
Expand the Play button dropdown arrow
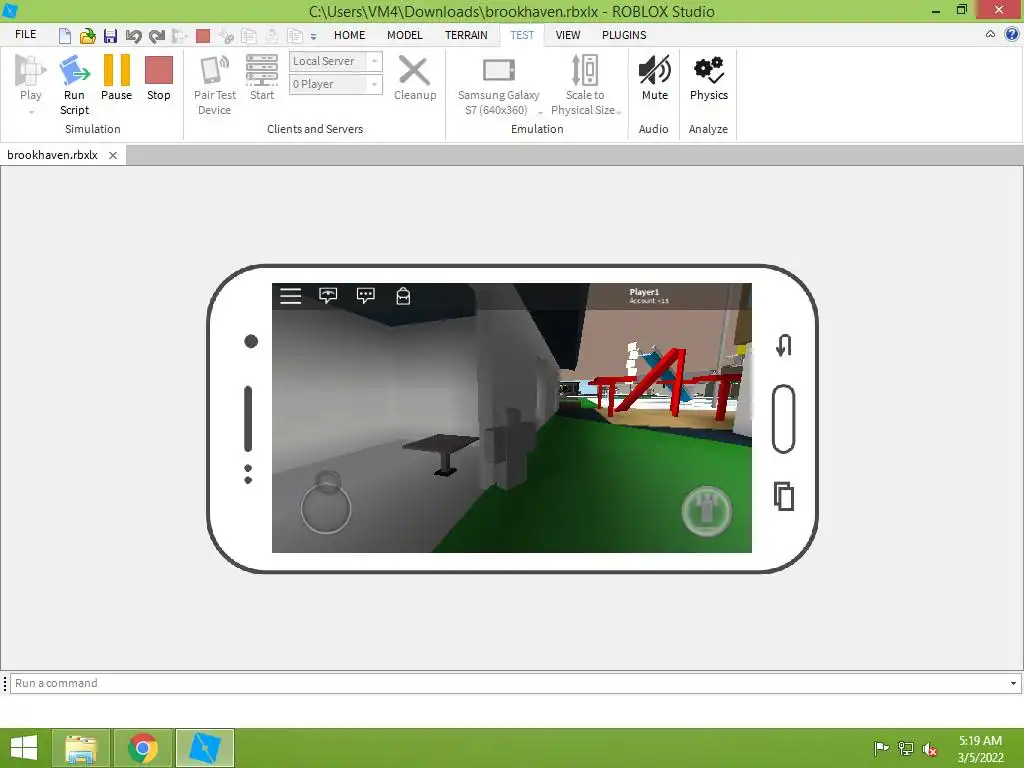click(x=31, y=112)
